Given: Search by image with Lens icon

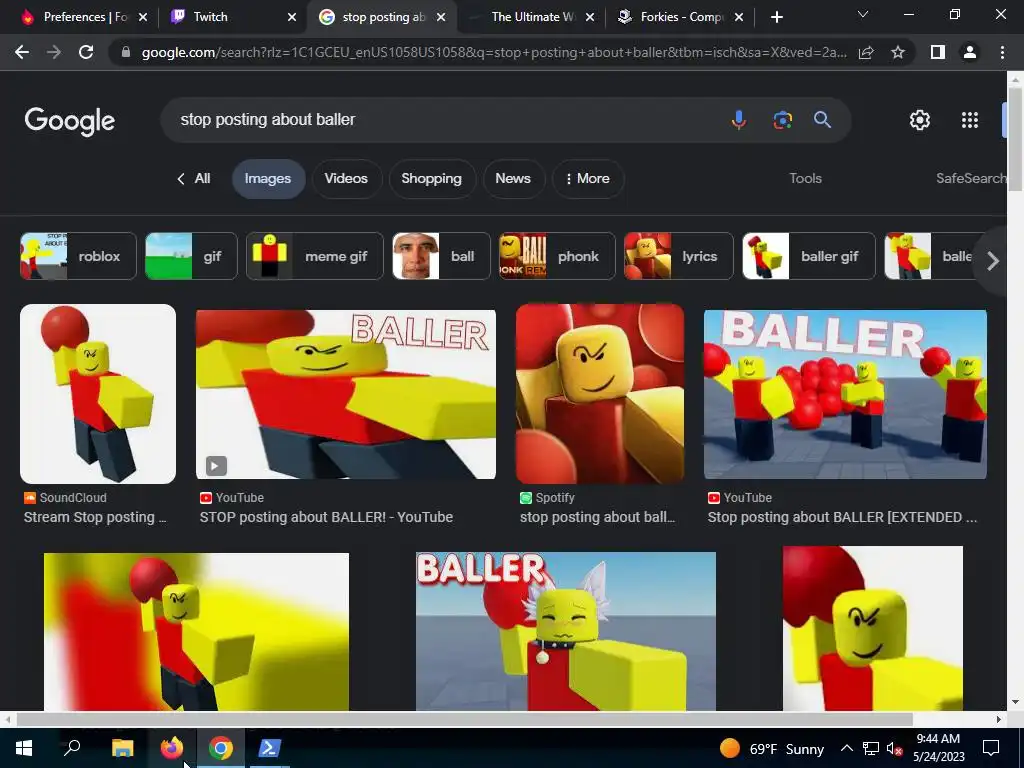Looking at the screenshot, I should [782, 120].
